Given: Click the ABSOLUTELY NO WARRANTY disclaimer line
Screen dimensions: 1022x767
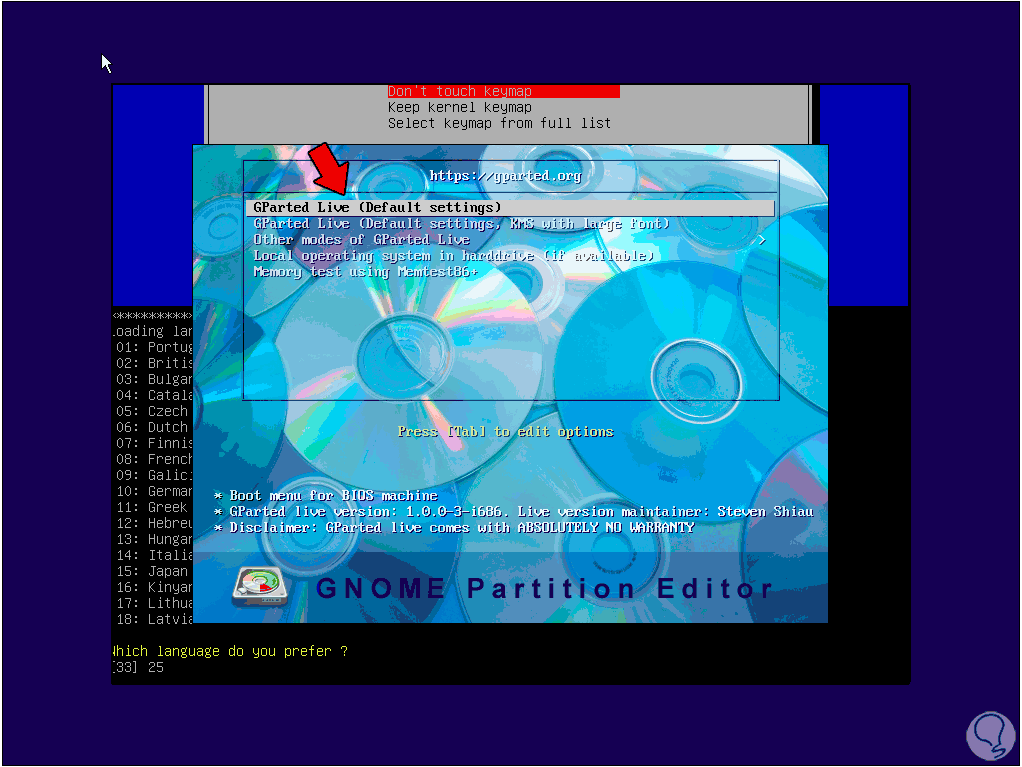Looking at the screenshot, I should pyautogui.click(x=454, y=527).
